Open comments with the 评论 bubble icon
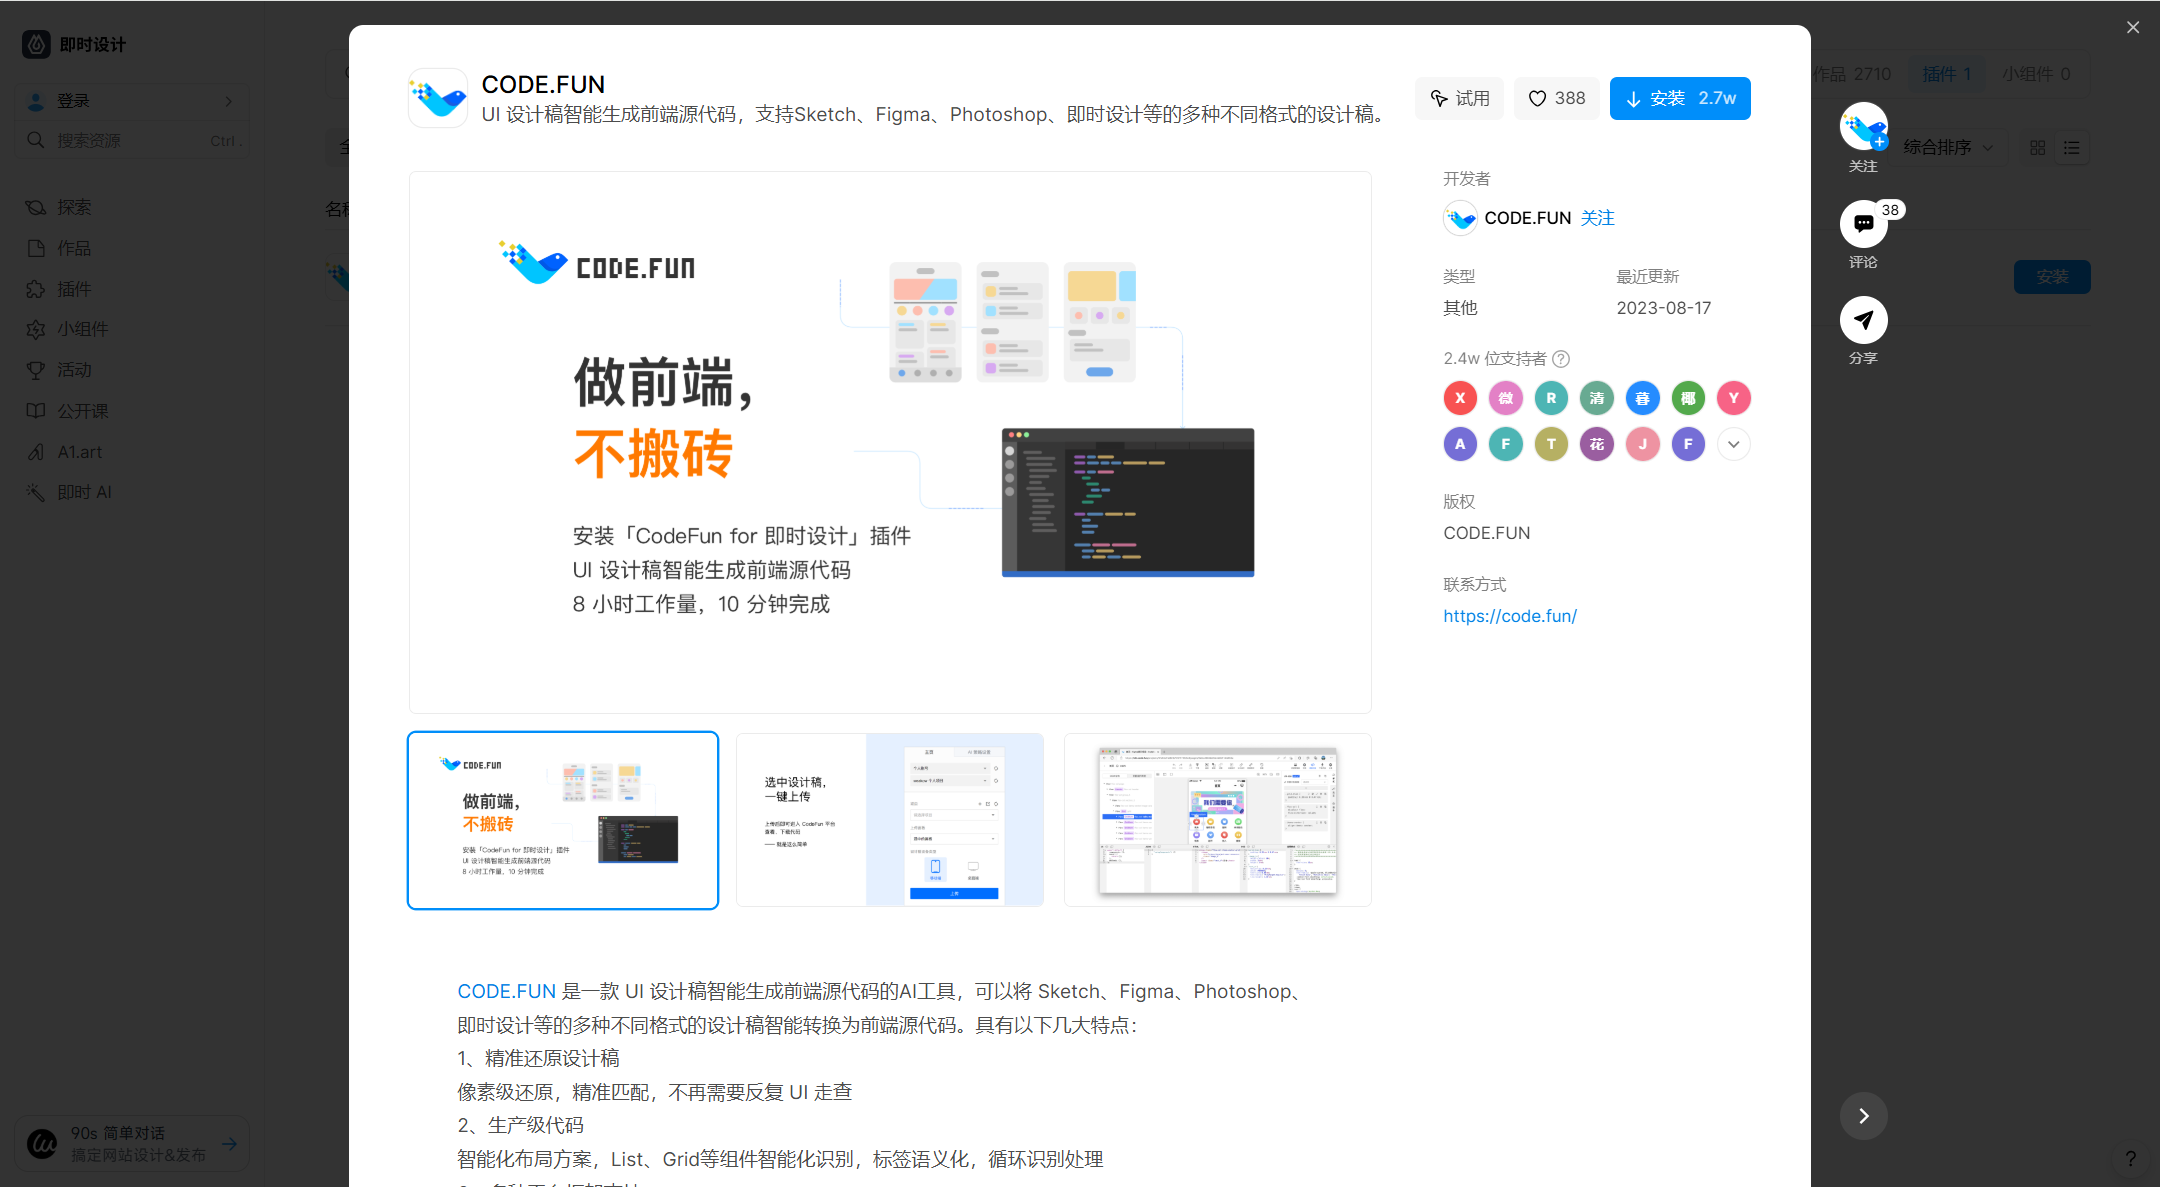 click(1864, 223)
